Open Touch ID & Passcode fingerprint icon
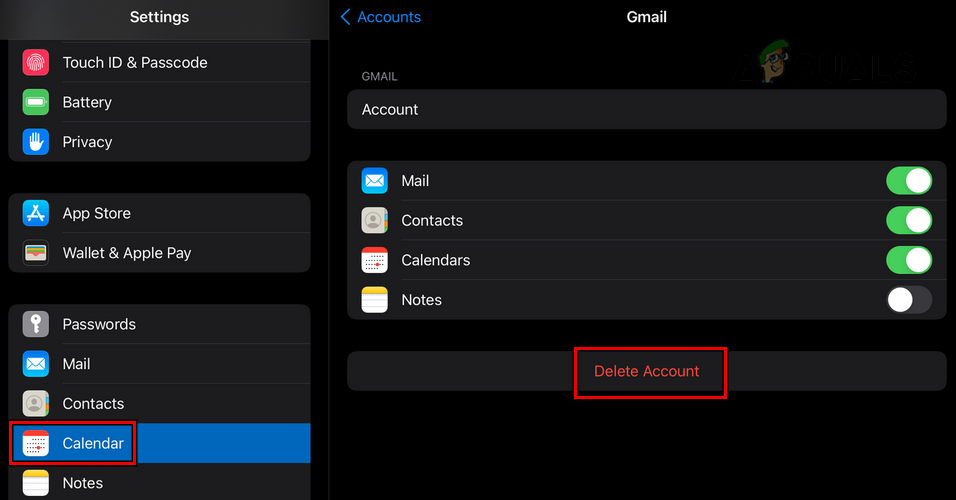Image resolution: width=956 pixels, height=500 pixels. [x=35, y=62]
